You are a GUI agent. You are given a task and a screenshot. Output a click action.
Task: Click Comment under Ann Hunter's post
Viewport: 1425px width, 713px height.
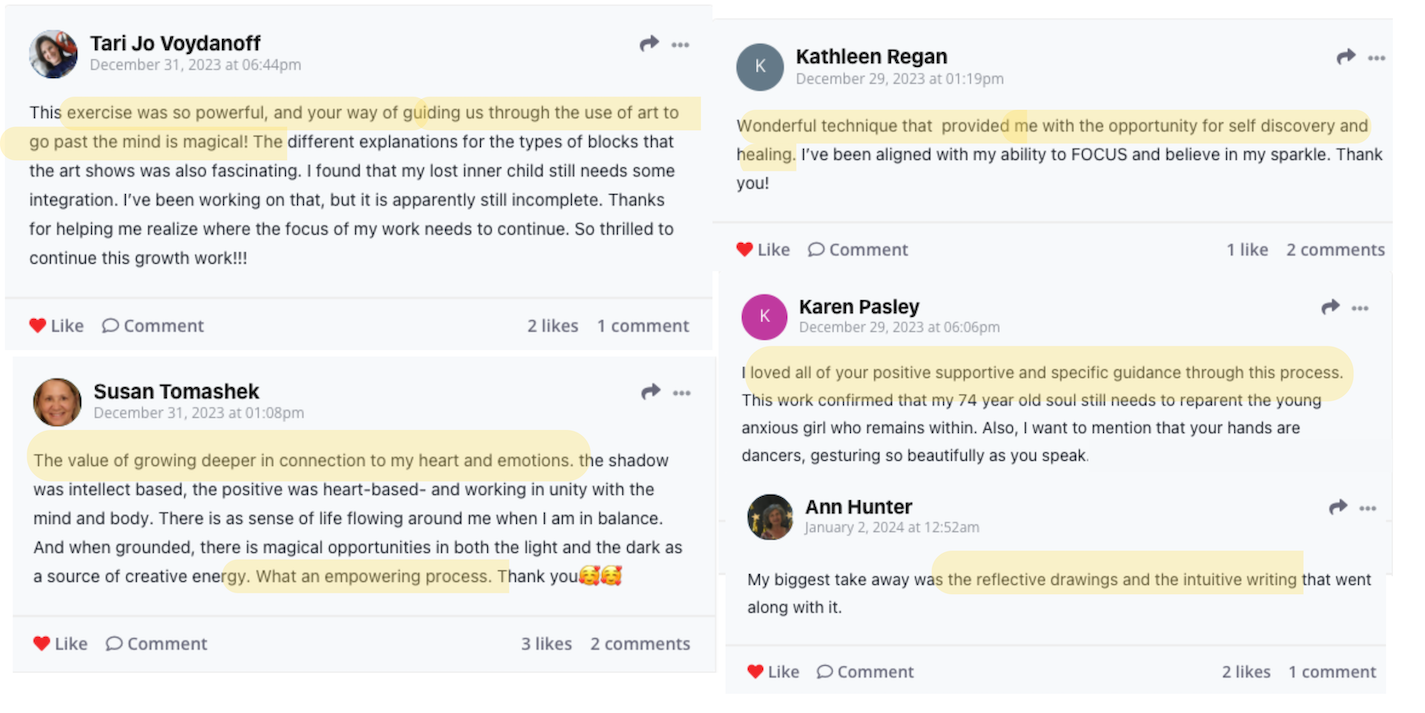pos(865,671)
